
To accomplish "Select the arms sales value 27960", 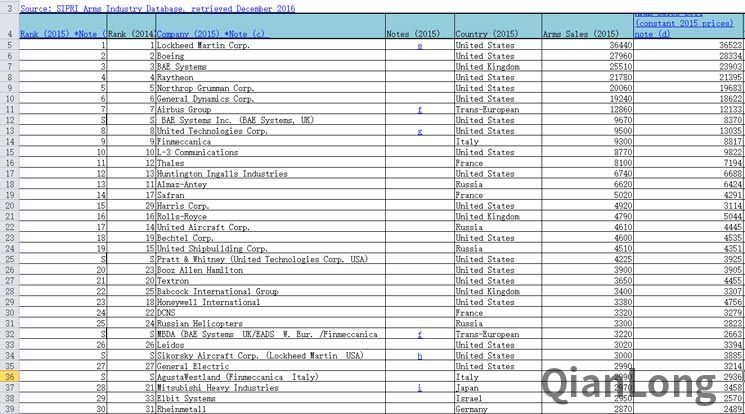I will click(x=588, y=56).
